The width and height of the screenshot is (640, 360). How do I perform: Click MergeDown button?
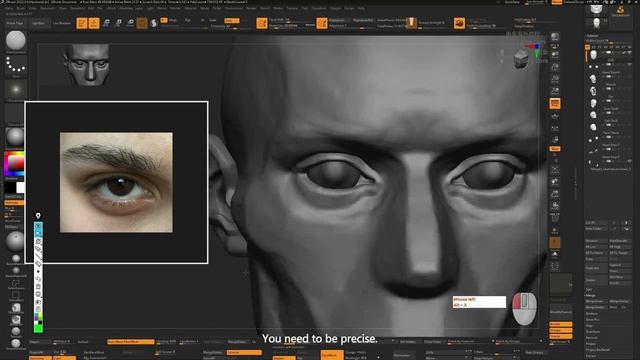[x=597, y=301]
